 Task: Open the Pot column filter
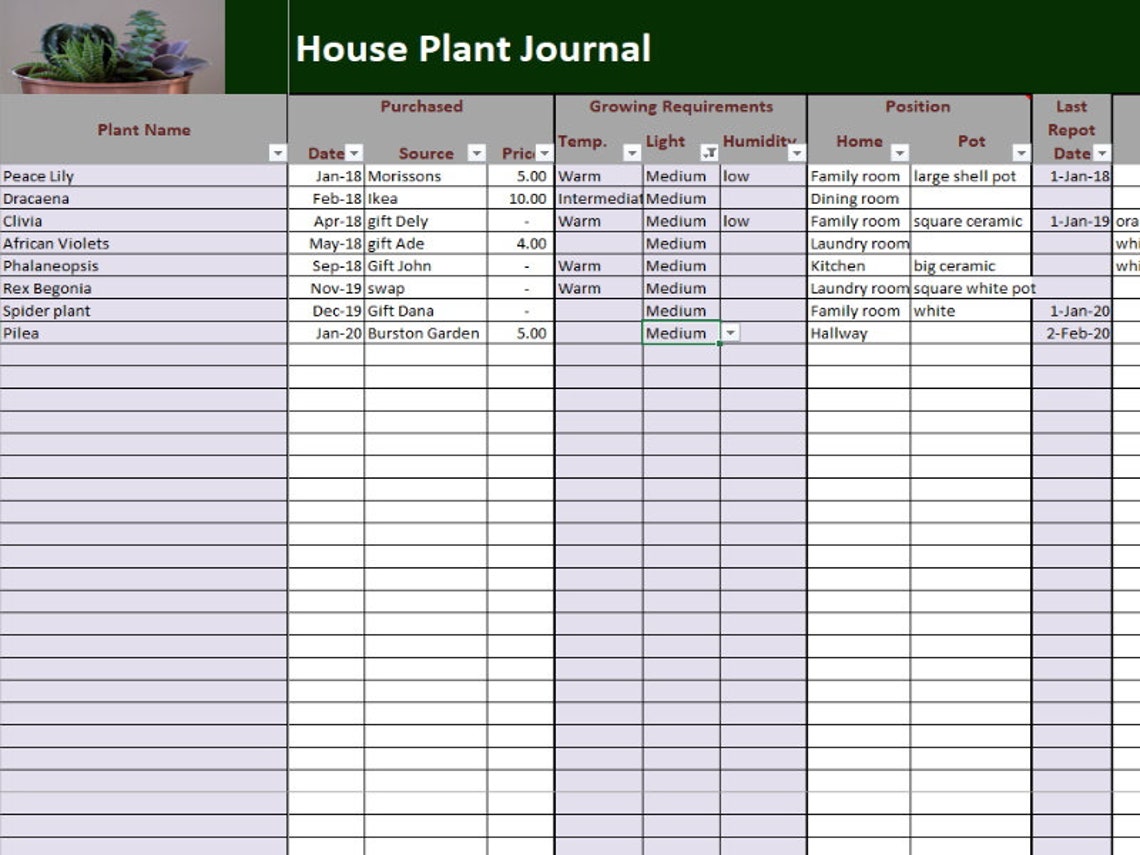(1021, 154)
